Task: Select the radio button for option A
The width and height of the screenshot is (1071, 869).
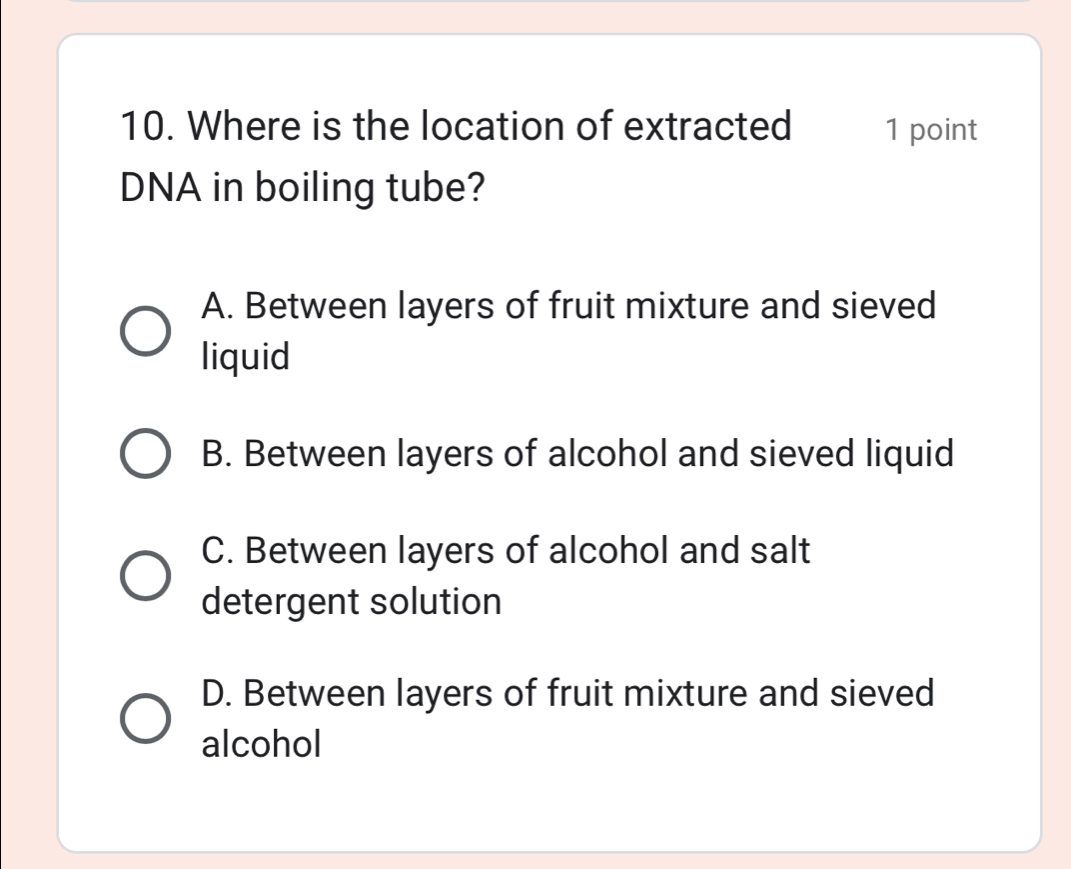Action: (144, 331)
